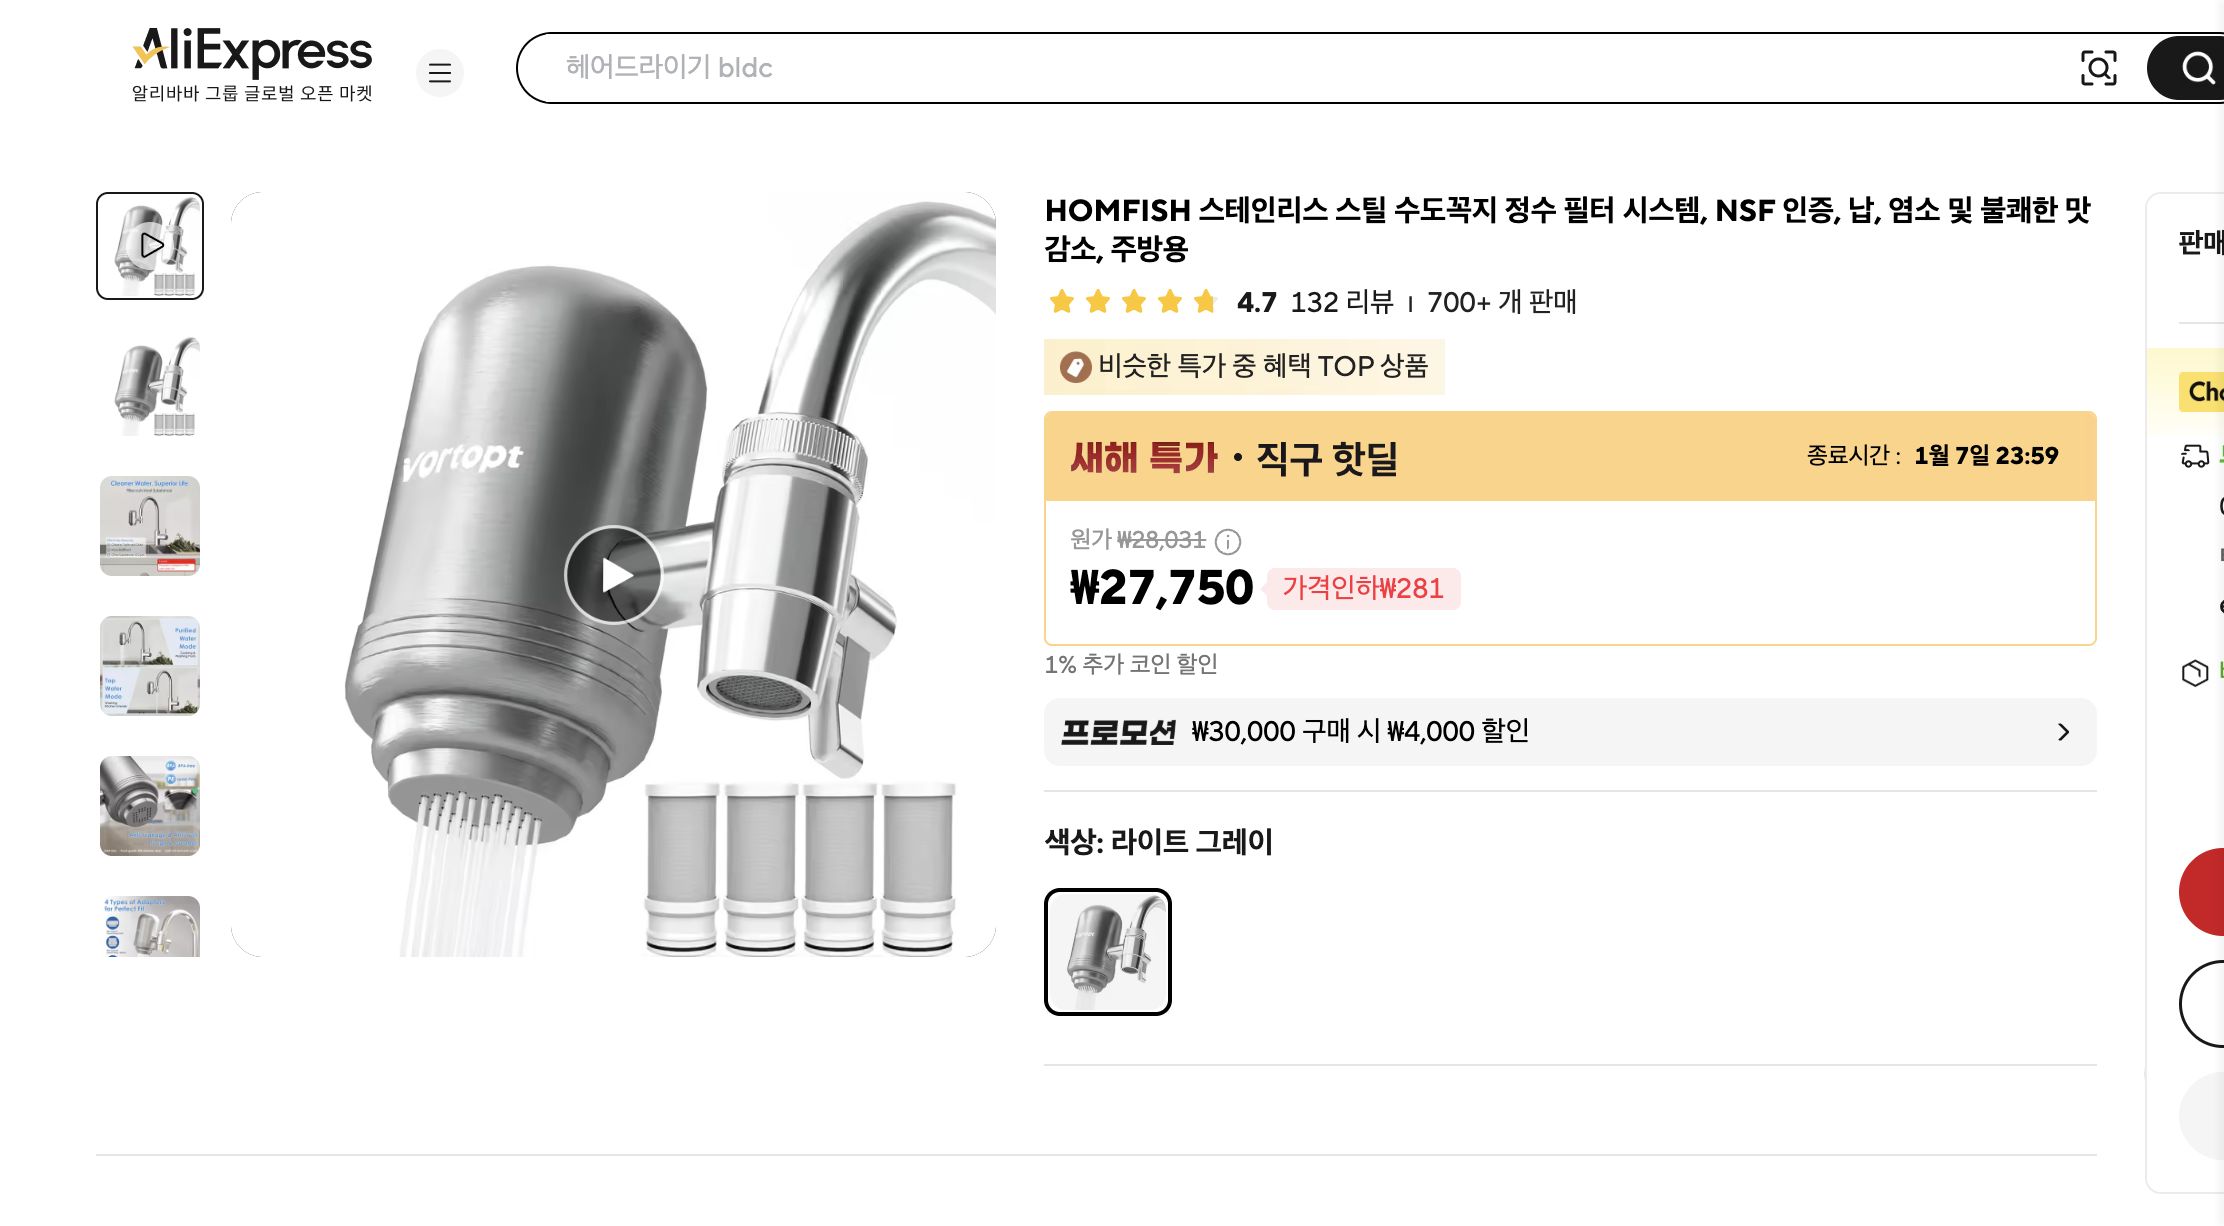Play the main product video

tap(612, 573)
